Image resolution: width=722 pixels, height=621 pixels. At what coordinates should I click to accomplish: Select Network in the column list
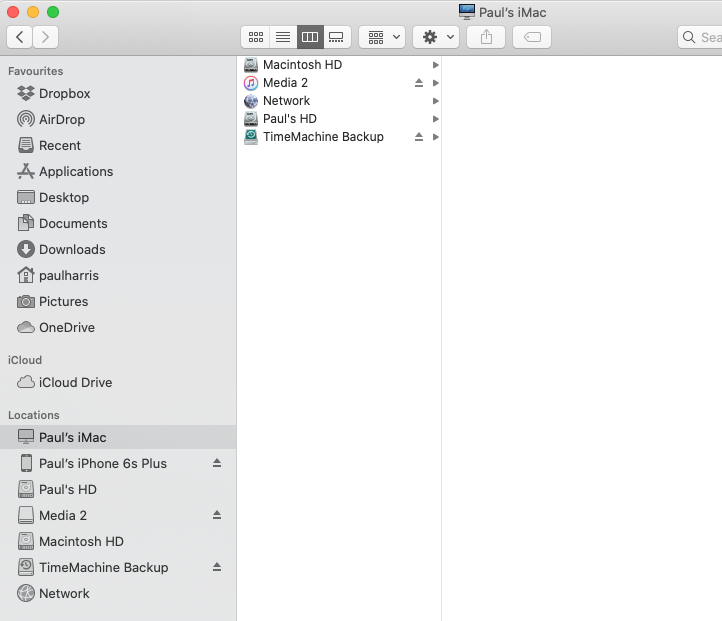point(341,101)
